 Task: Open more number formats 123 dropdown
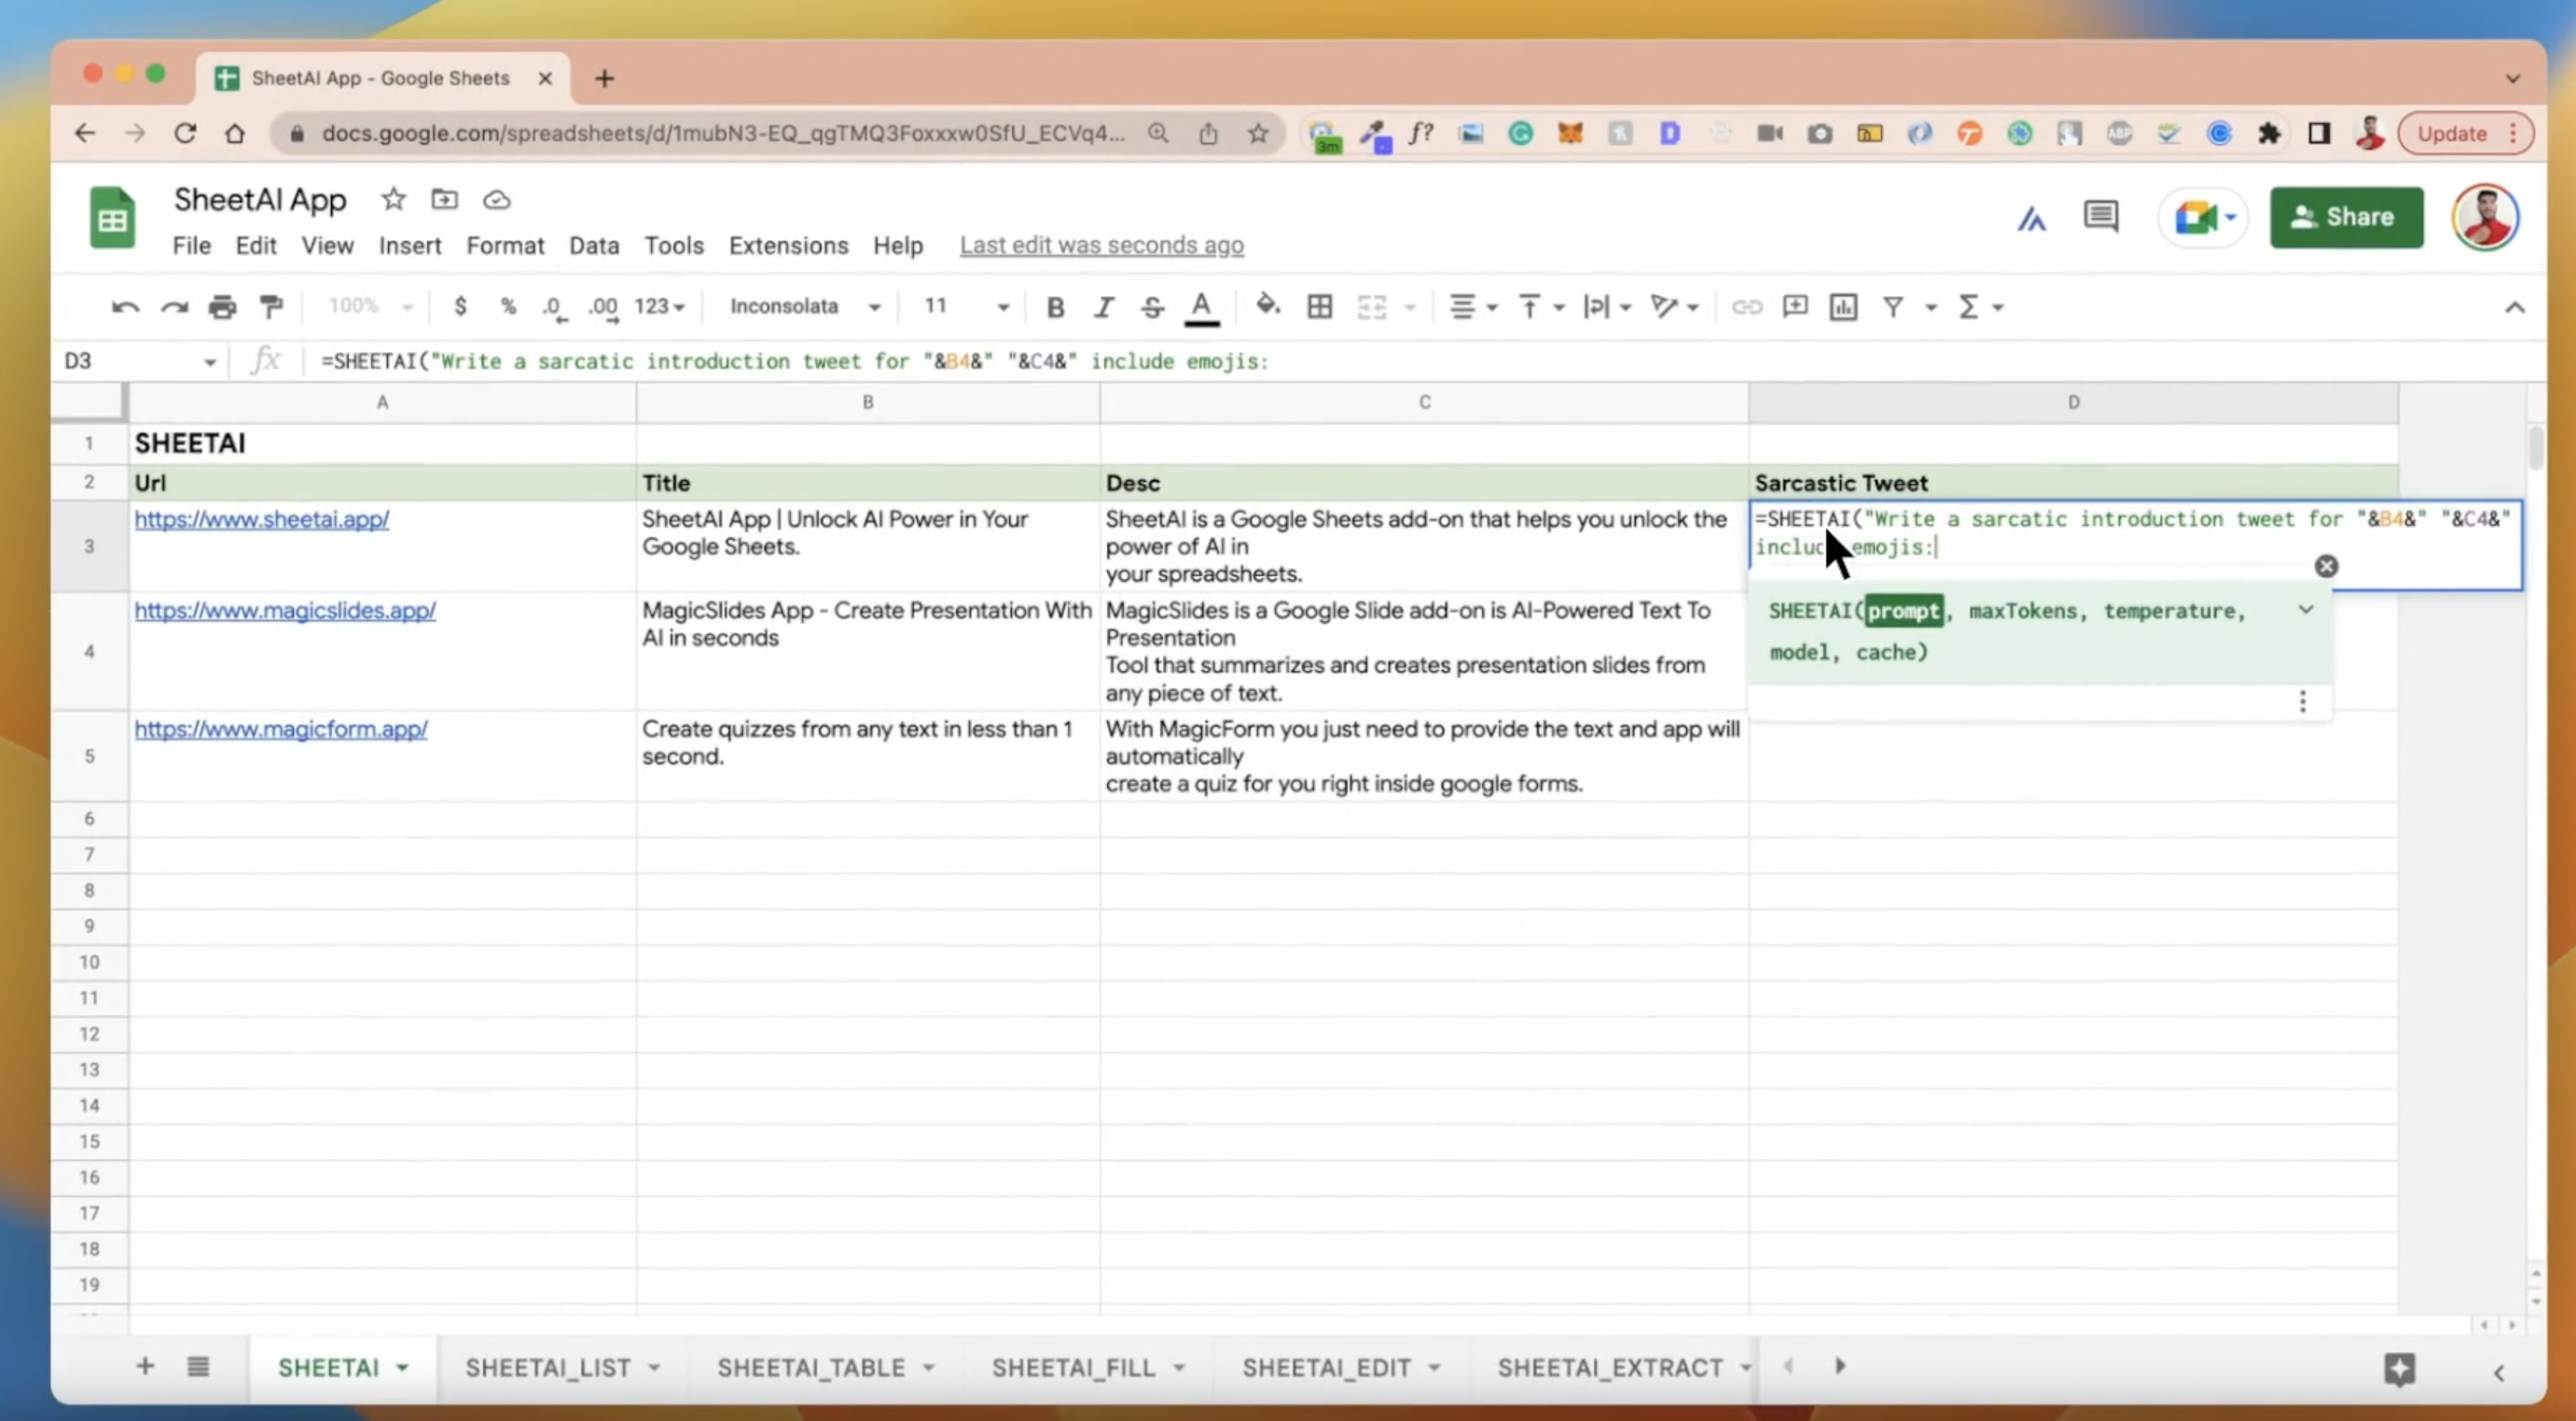[x=659, y=306]
